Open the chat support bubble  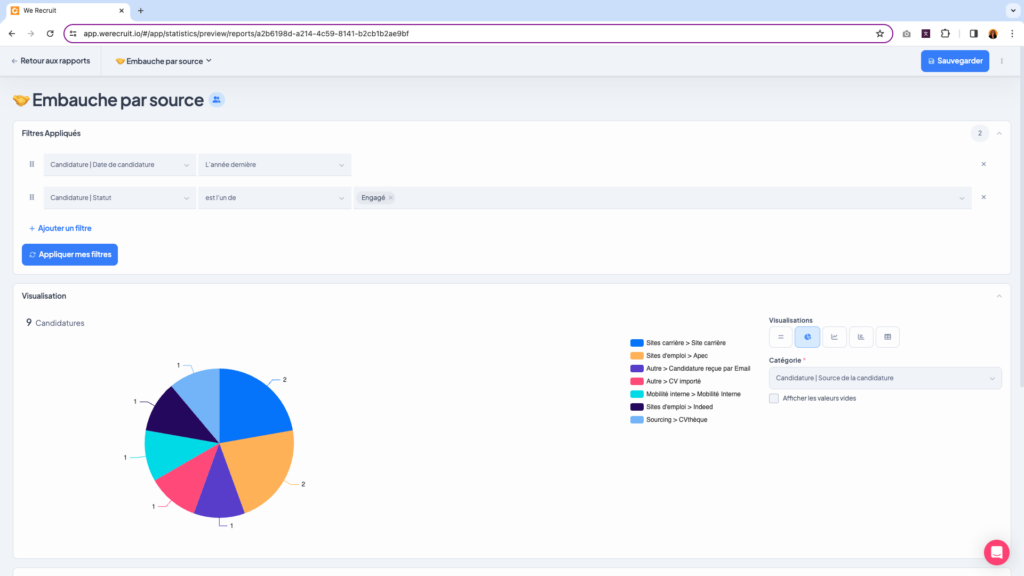(996, 552)
